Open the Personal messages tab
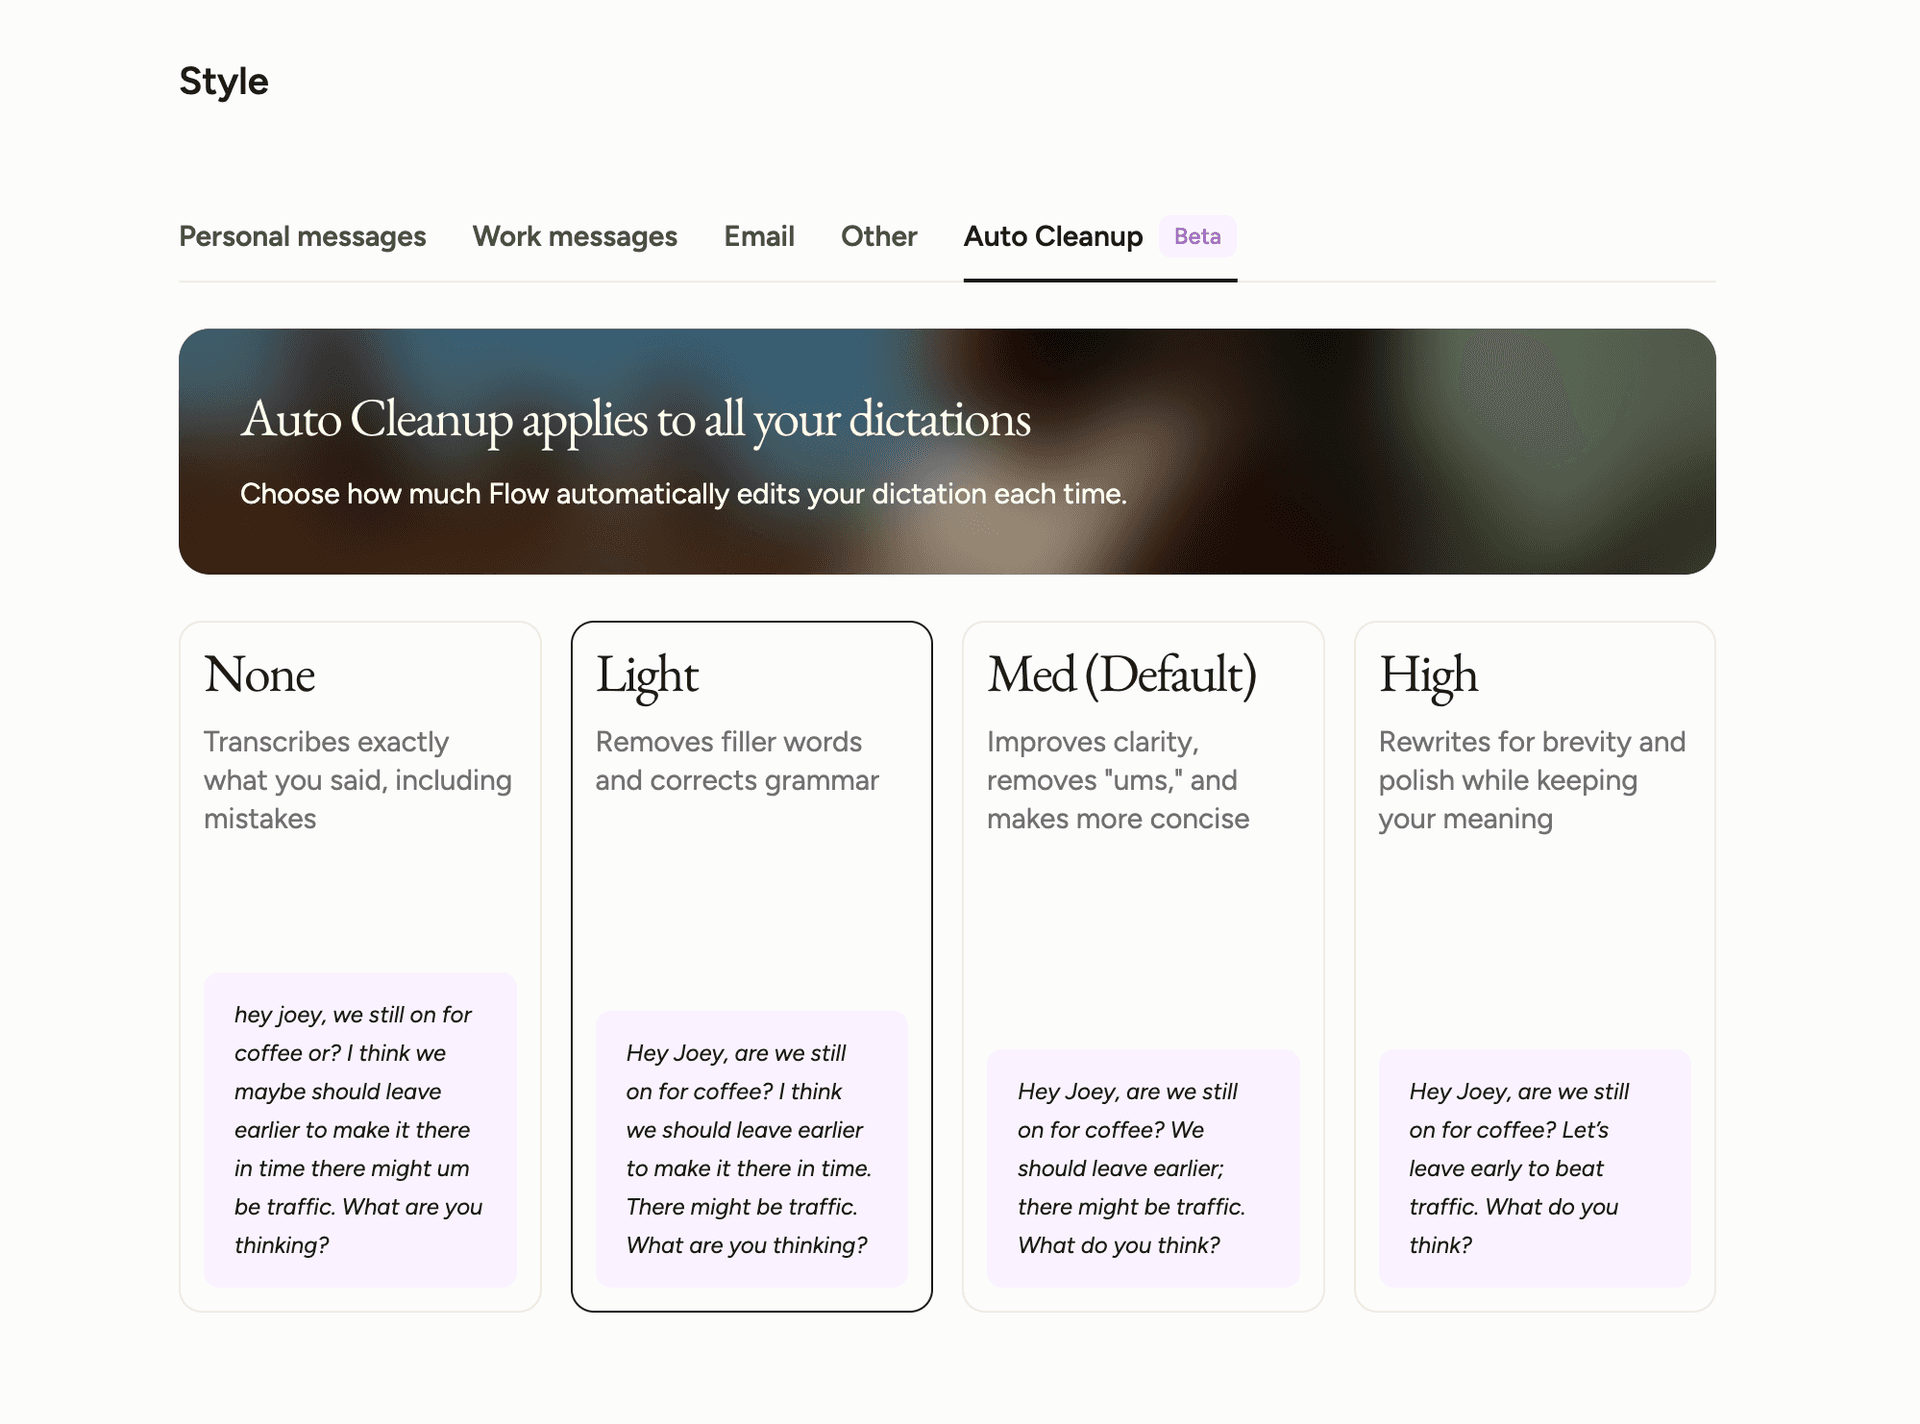This screenshot has width=1920, height=1424. coord(302,237)
